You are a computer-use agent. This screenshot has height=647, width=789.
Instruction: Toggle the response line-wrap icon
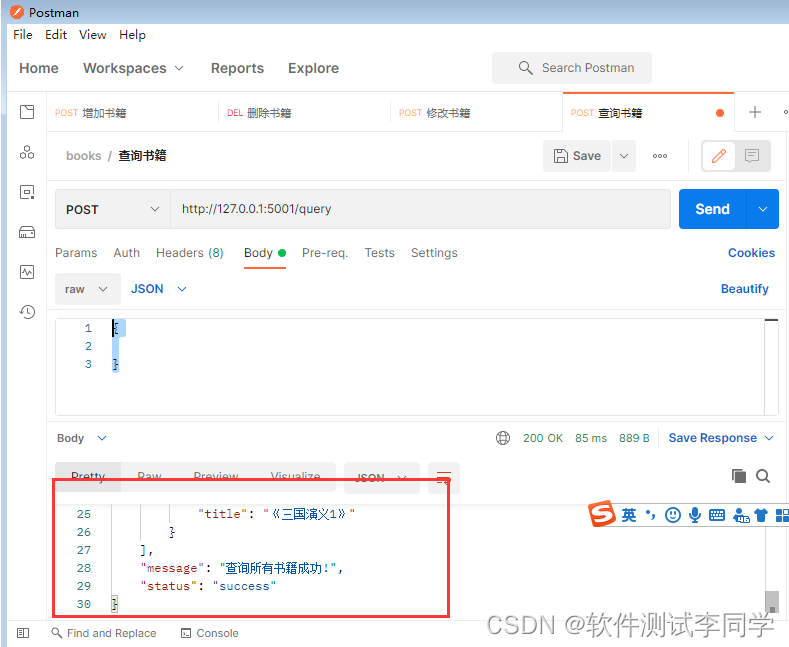pyautogui.click(x=443, y=477)
